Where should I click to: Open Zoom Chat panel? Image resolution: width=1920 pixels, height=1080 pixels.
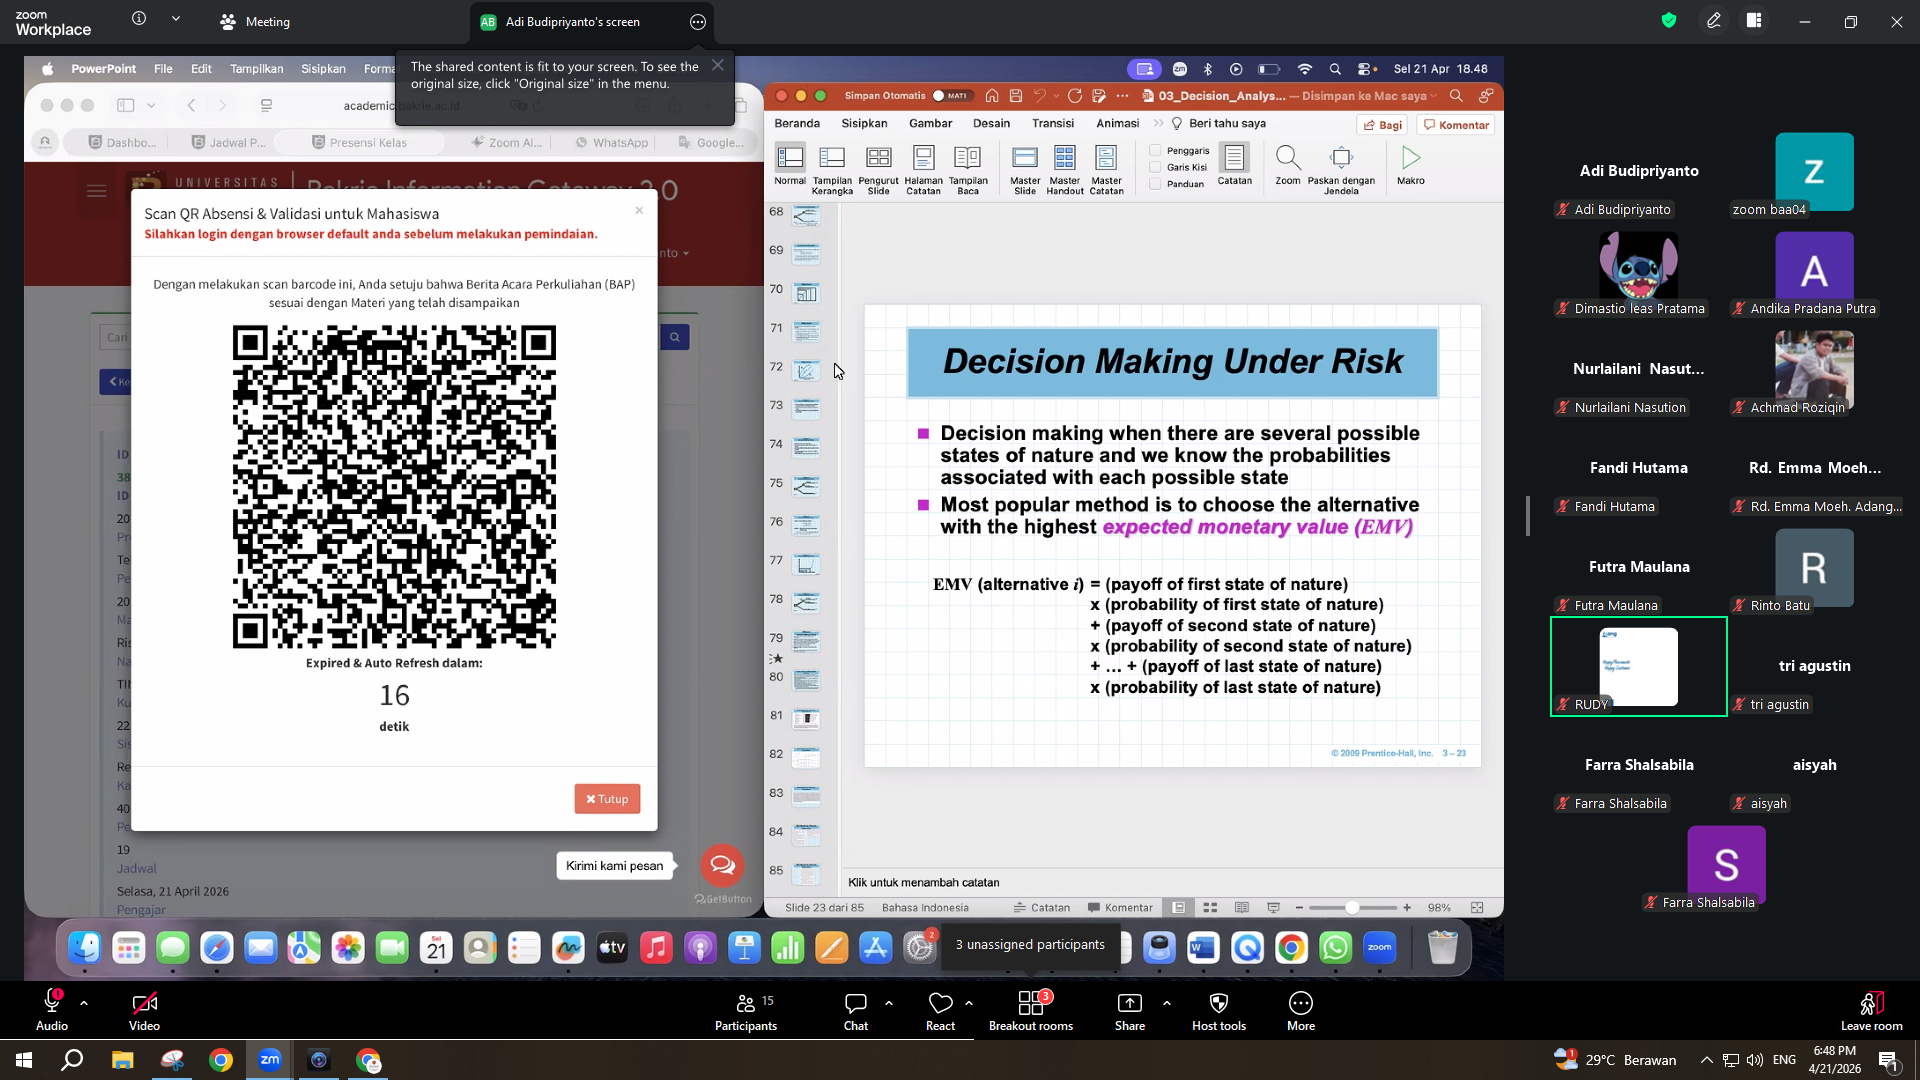click(x=856, y=1011)
